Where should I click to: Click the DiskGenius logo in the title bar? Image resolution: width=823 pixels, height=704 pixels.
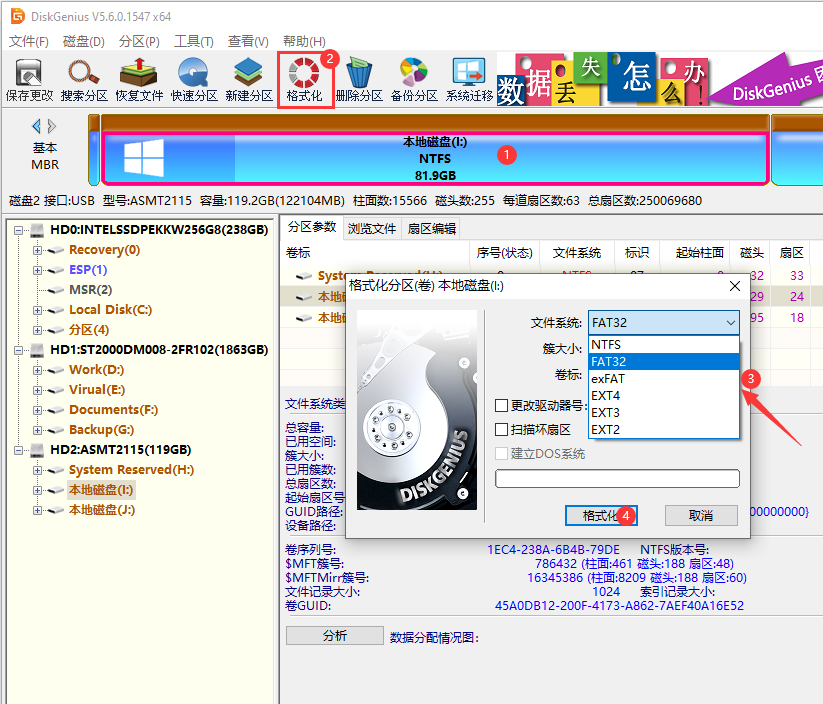coord(18,16)
